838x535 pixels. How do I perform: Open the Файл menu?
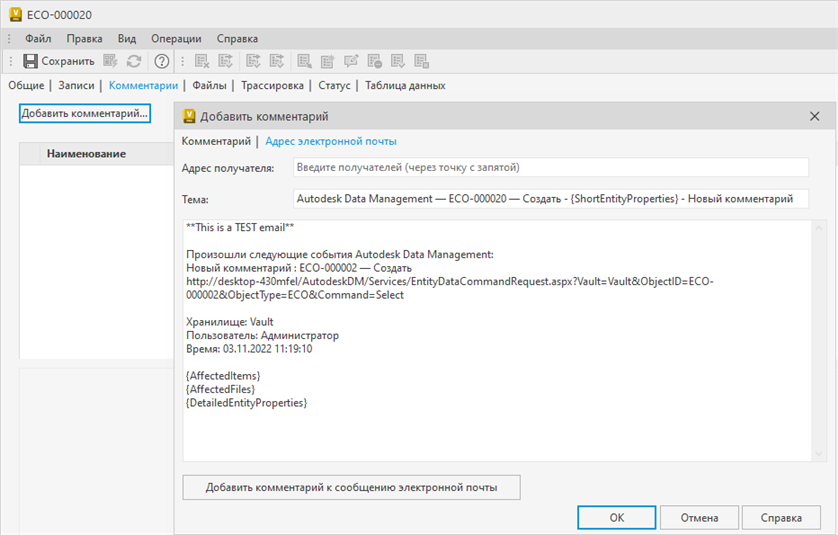click(38, 38)
